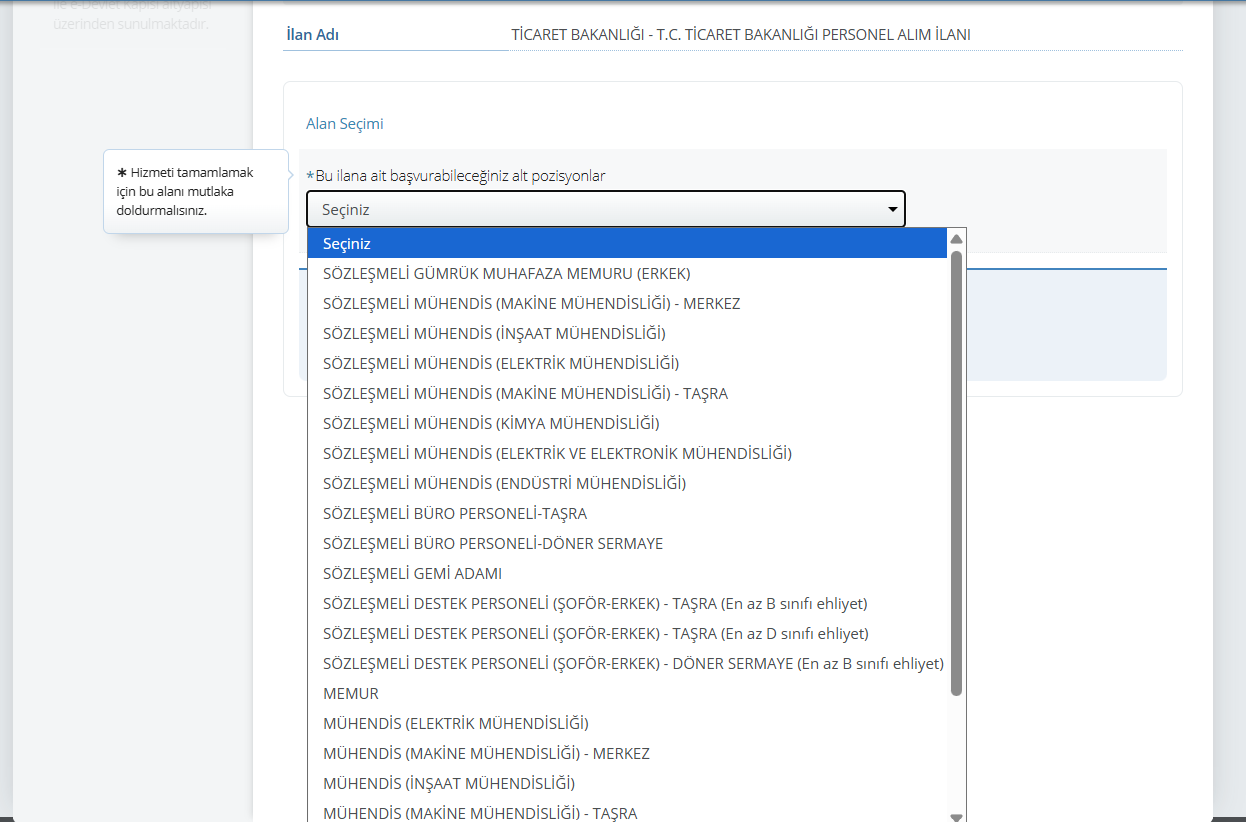Screen dimensions: 1246x822
Task: Select the MEMUR position
Action: pyautogui.click(x=351, y=694)
